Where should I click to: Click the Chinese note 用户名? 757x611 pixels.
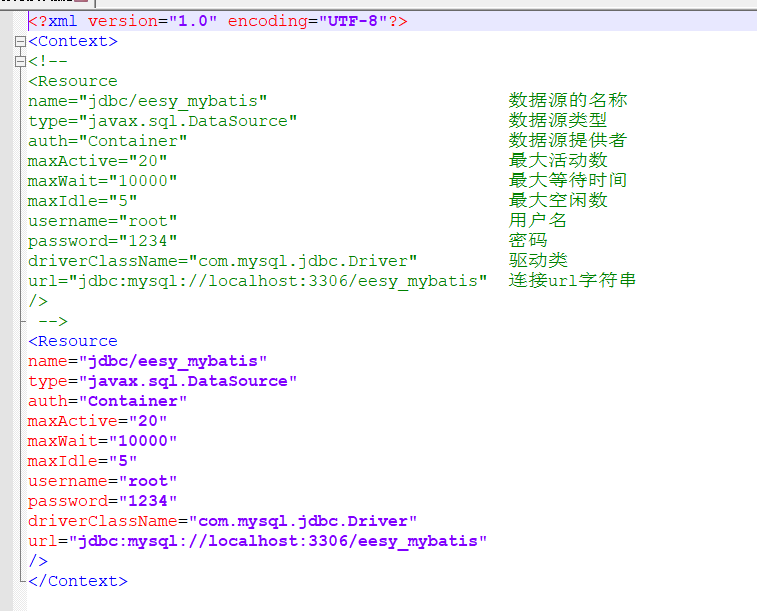(x=538, y=221)
